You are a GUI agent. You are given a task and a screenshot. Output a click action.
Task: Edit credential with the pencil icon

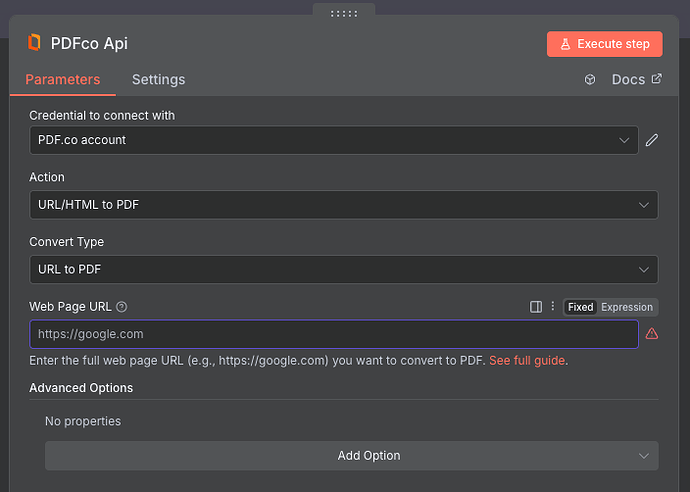(652, 140)
